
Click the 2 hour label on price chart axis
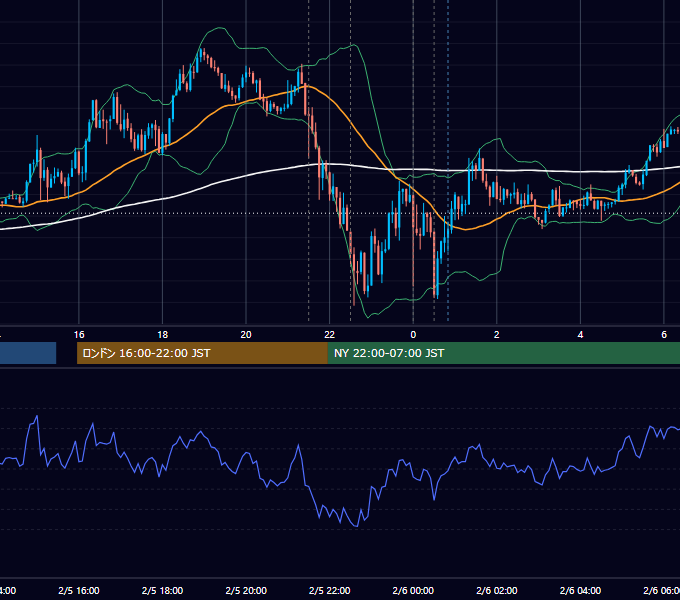[497, 335]
